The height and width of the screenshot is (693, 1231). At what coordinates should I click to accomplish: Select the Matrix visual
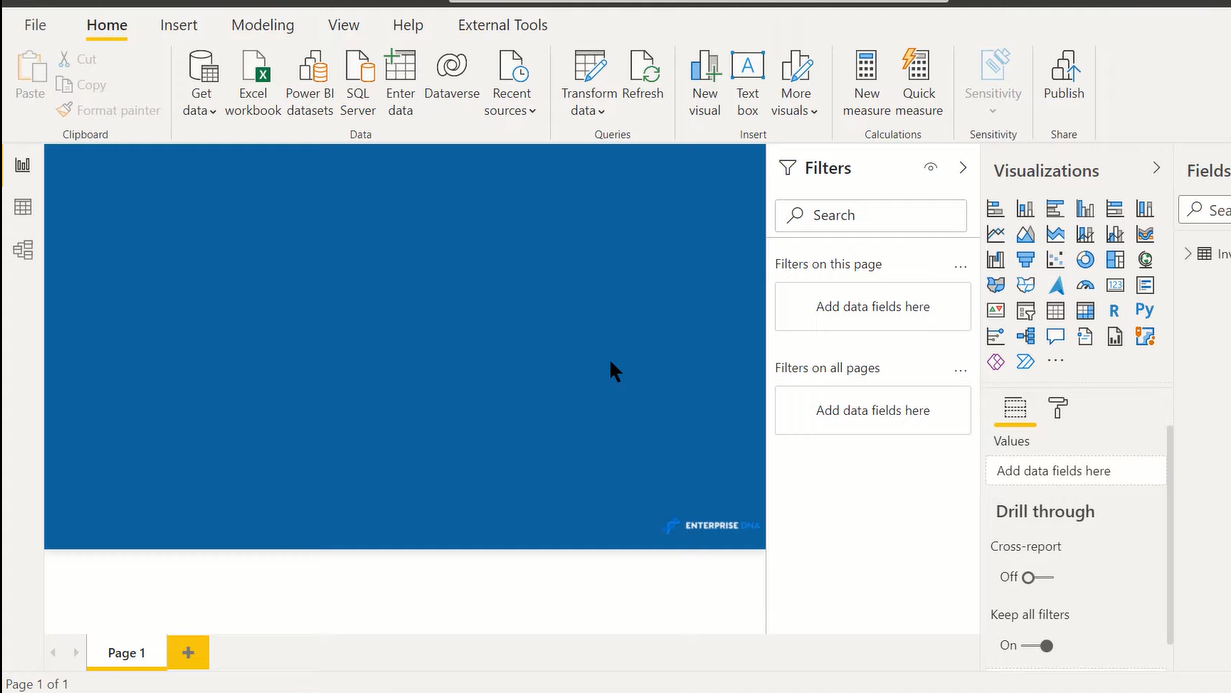[x=1085, y=311]
